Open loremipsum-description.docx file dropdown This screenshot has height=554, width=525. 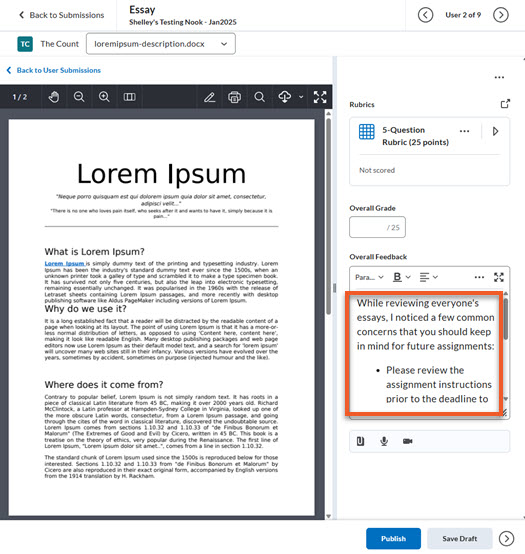(x=161, y=44)
